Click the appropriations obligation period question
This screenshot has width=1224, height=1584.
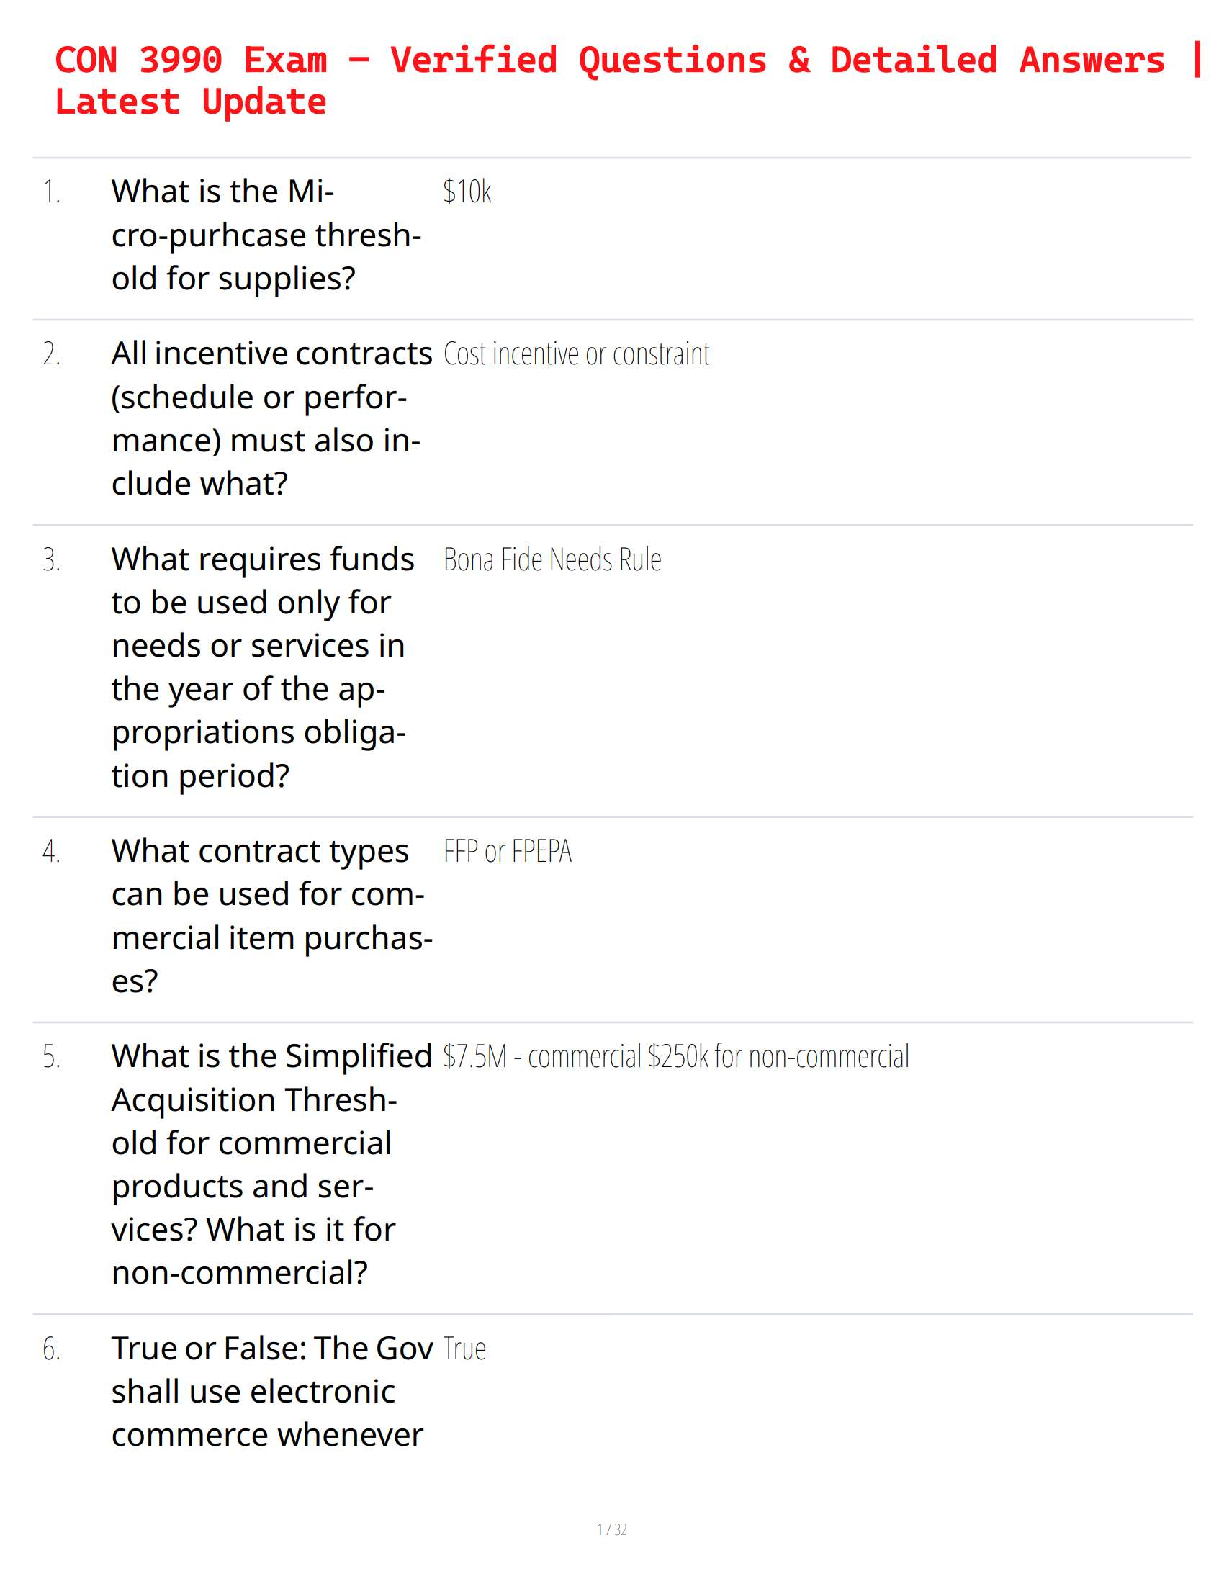click(x=263, y=667)
